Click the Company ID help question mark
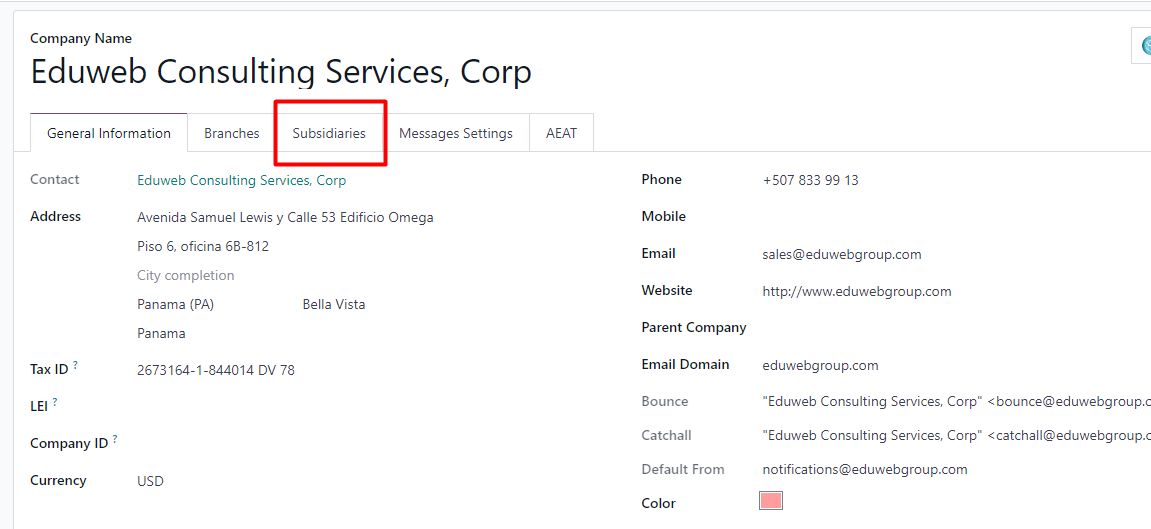1151x529 pixels. click(115, 439)
